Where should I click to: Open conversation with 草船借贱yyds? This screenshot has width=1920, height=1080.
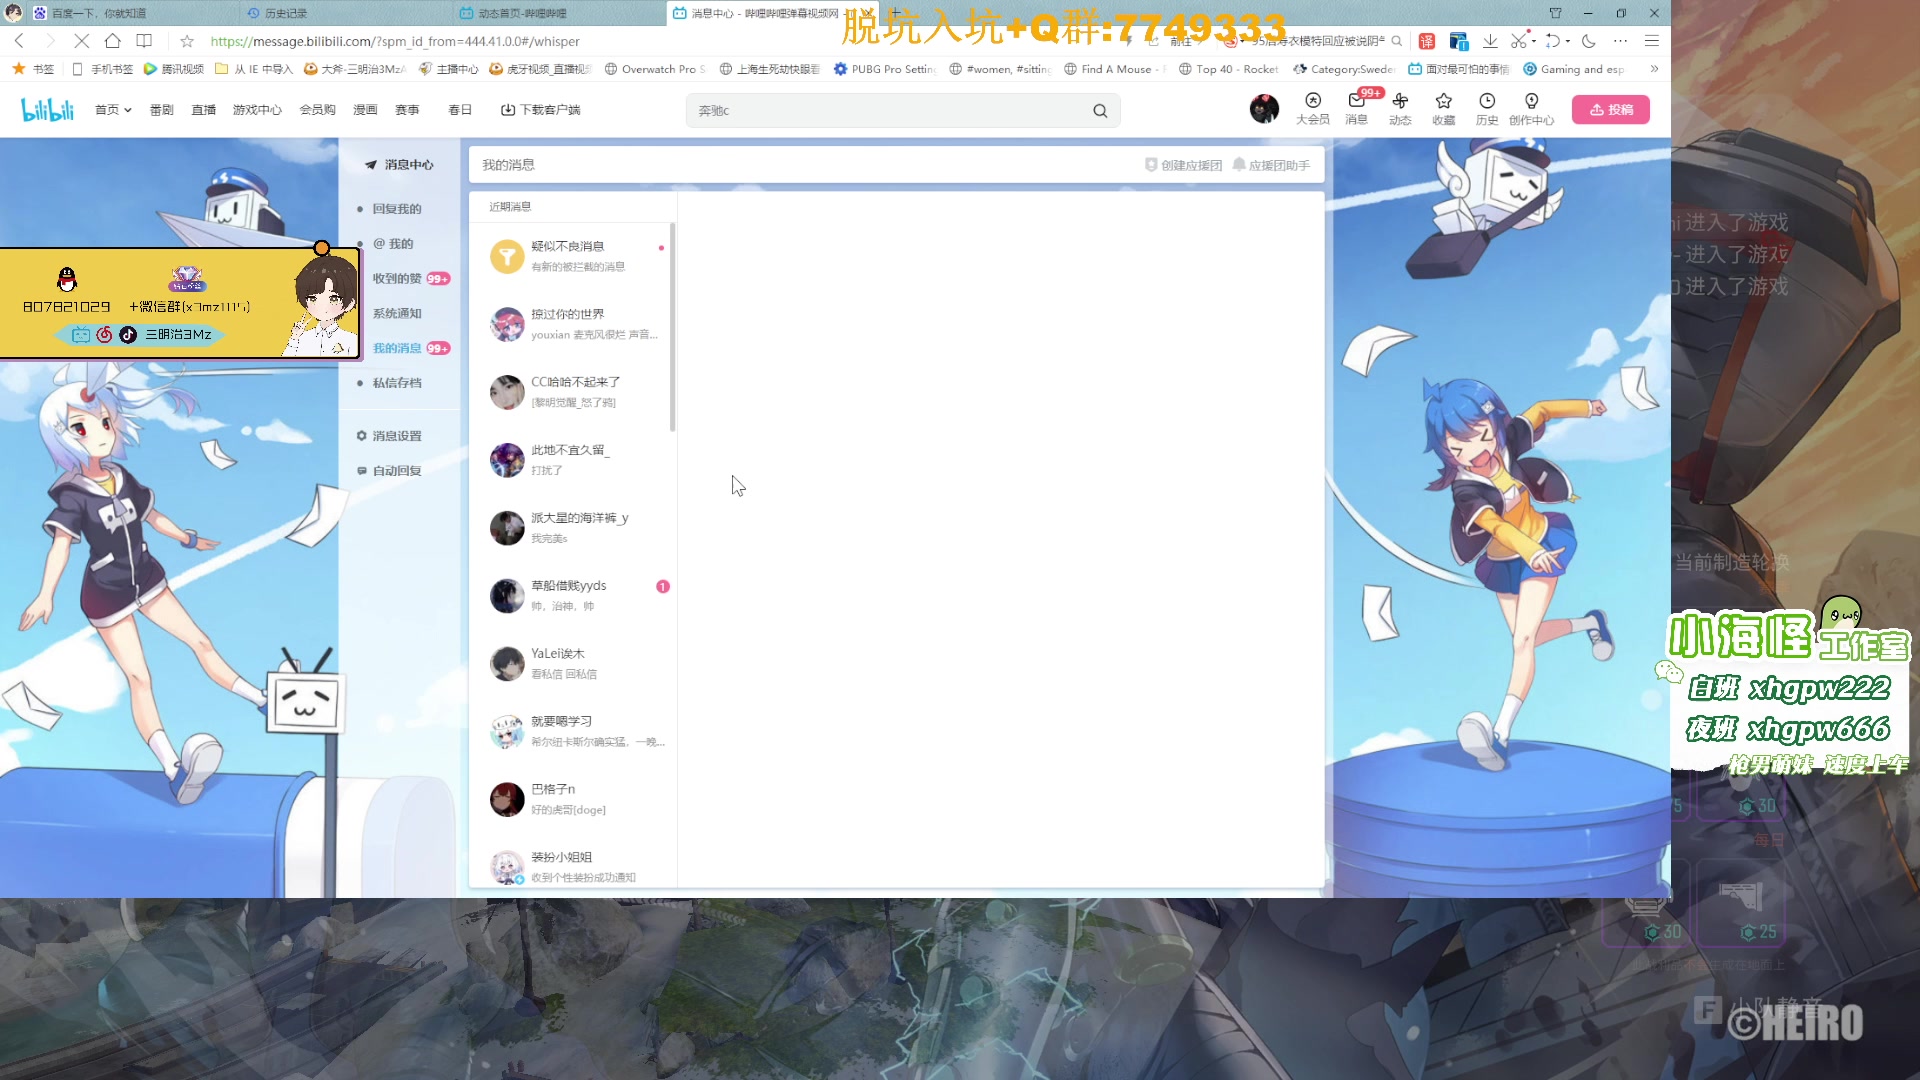[x=573, y=596]
